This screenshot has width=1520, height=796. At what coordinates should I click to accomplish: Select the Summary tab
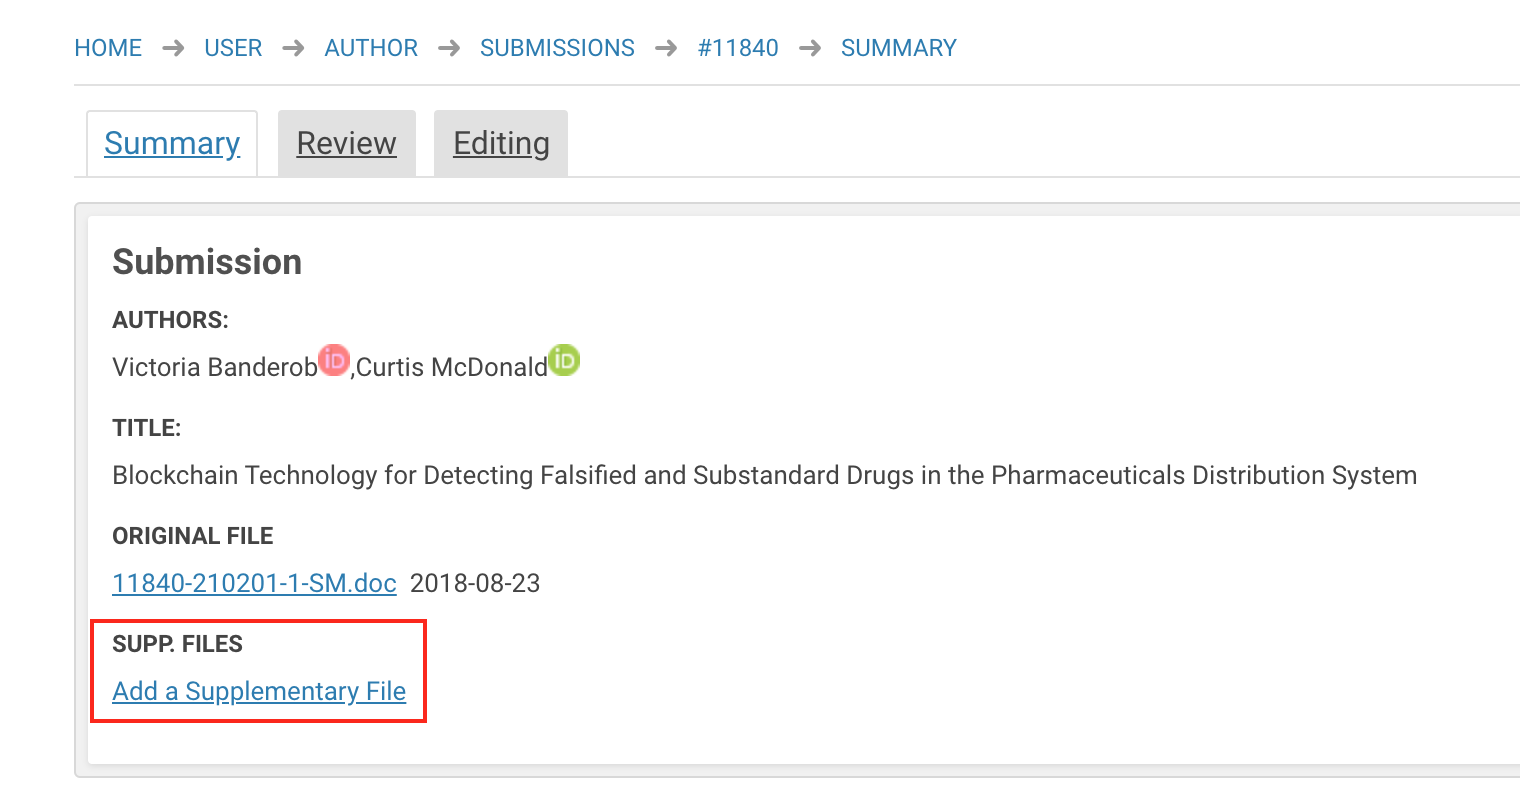tap(172, 144)
